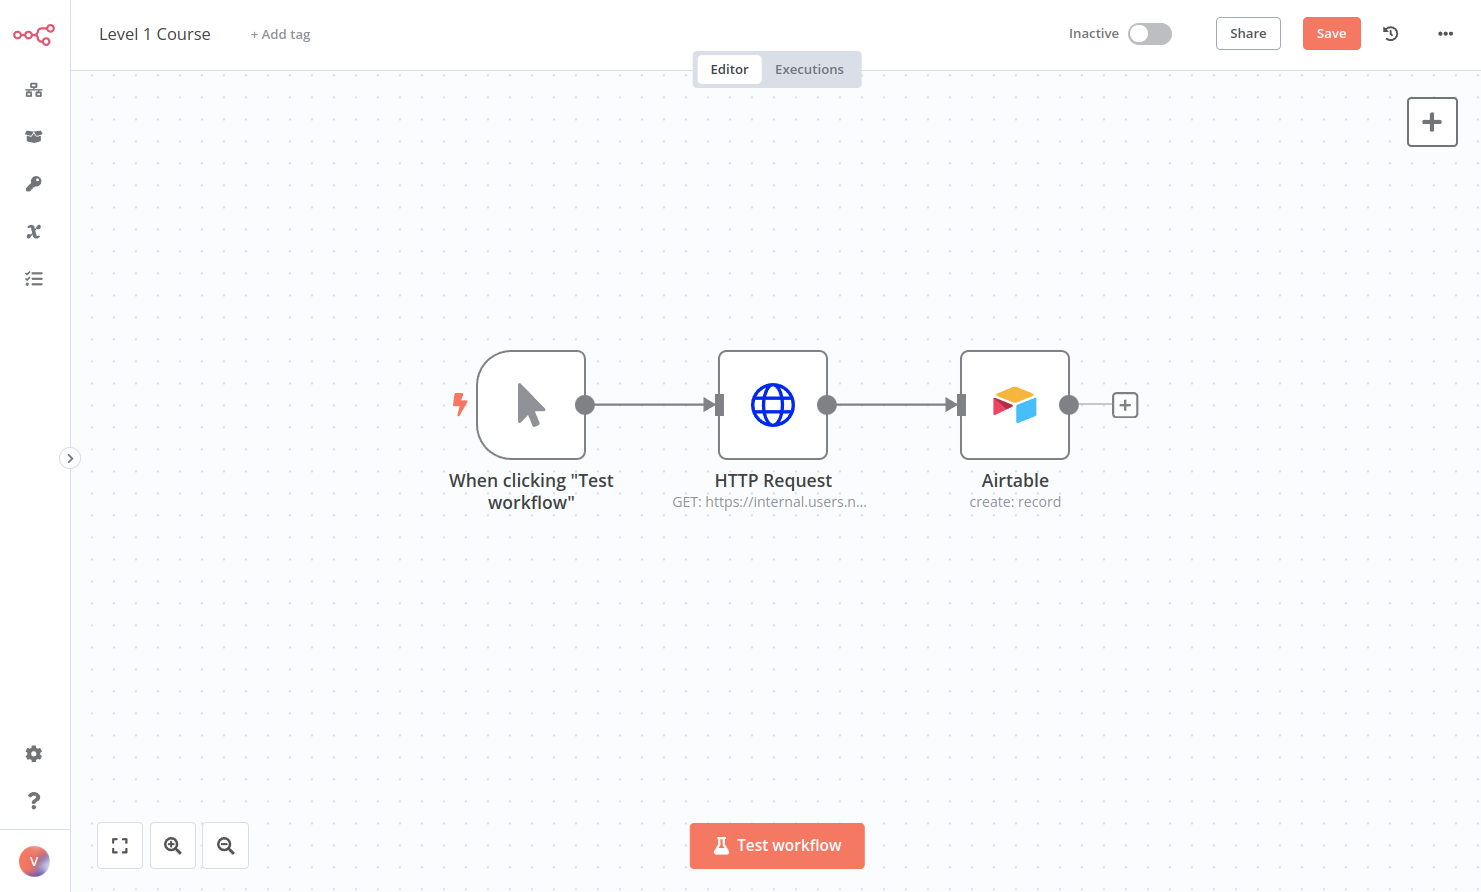The height and width of the screenshot is (892, 1481).
Task: Open the user account avatar menu
Action: (x=34, y=861)
